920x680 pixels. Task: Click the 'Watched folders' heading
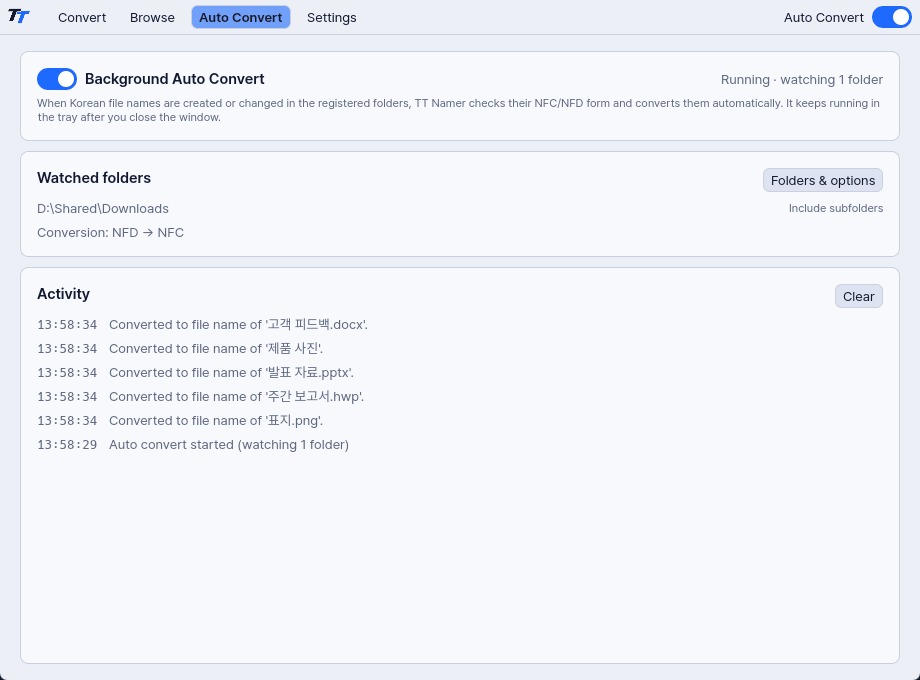coord(94,178)
